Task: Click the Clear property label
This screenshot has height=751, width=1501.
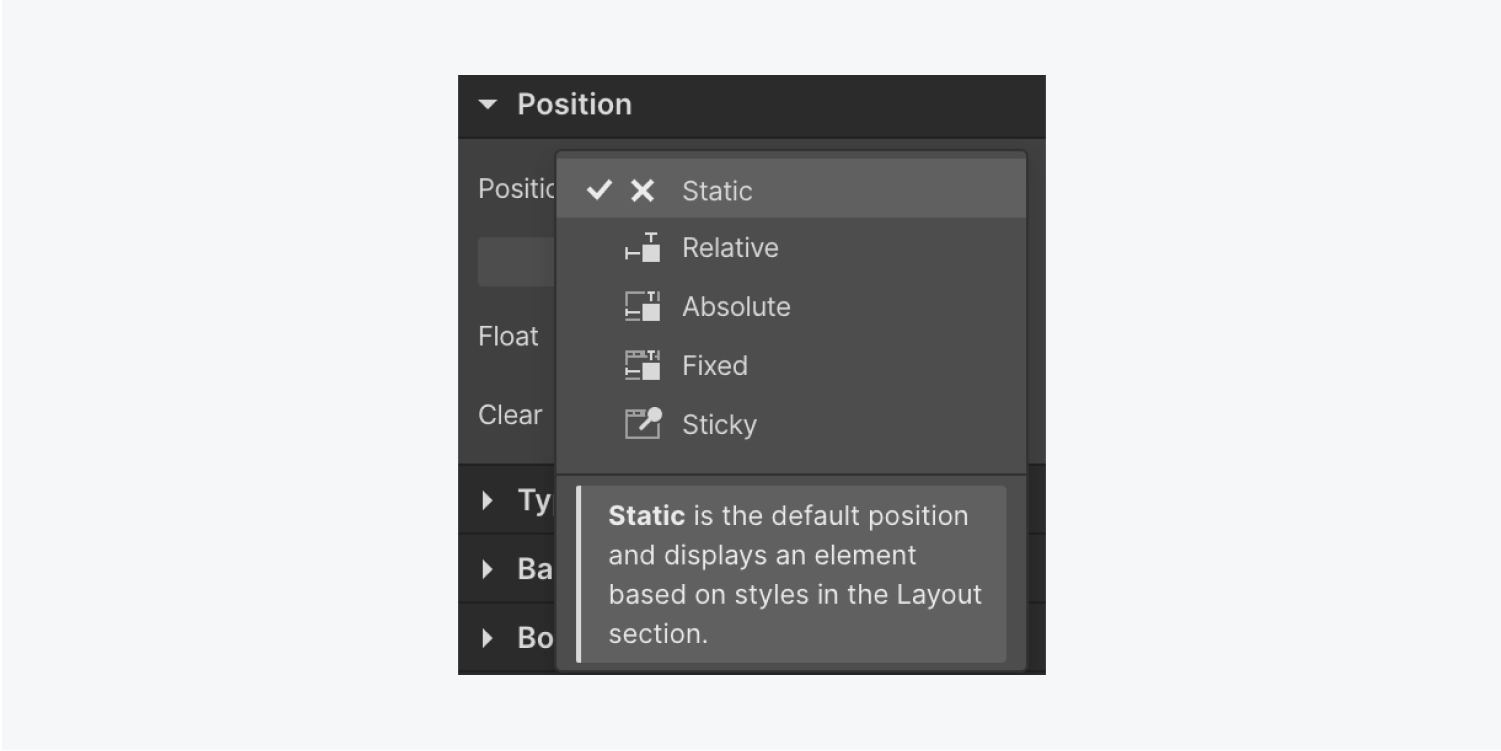Action: click(510, 414)
